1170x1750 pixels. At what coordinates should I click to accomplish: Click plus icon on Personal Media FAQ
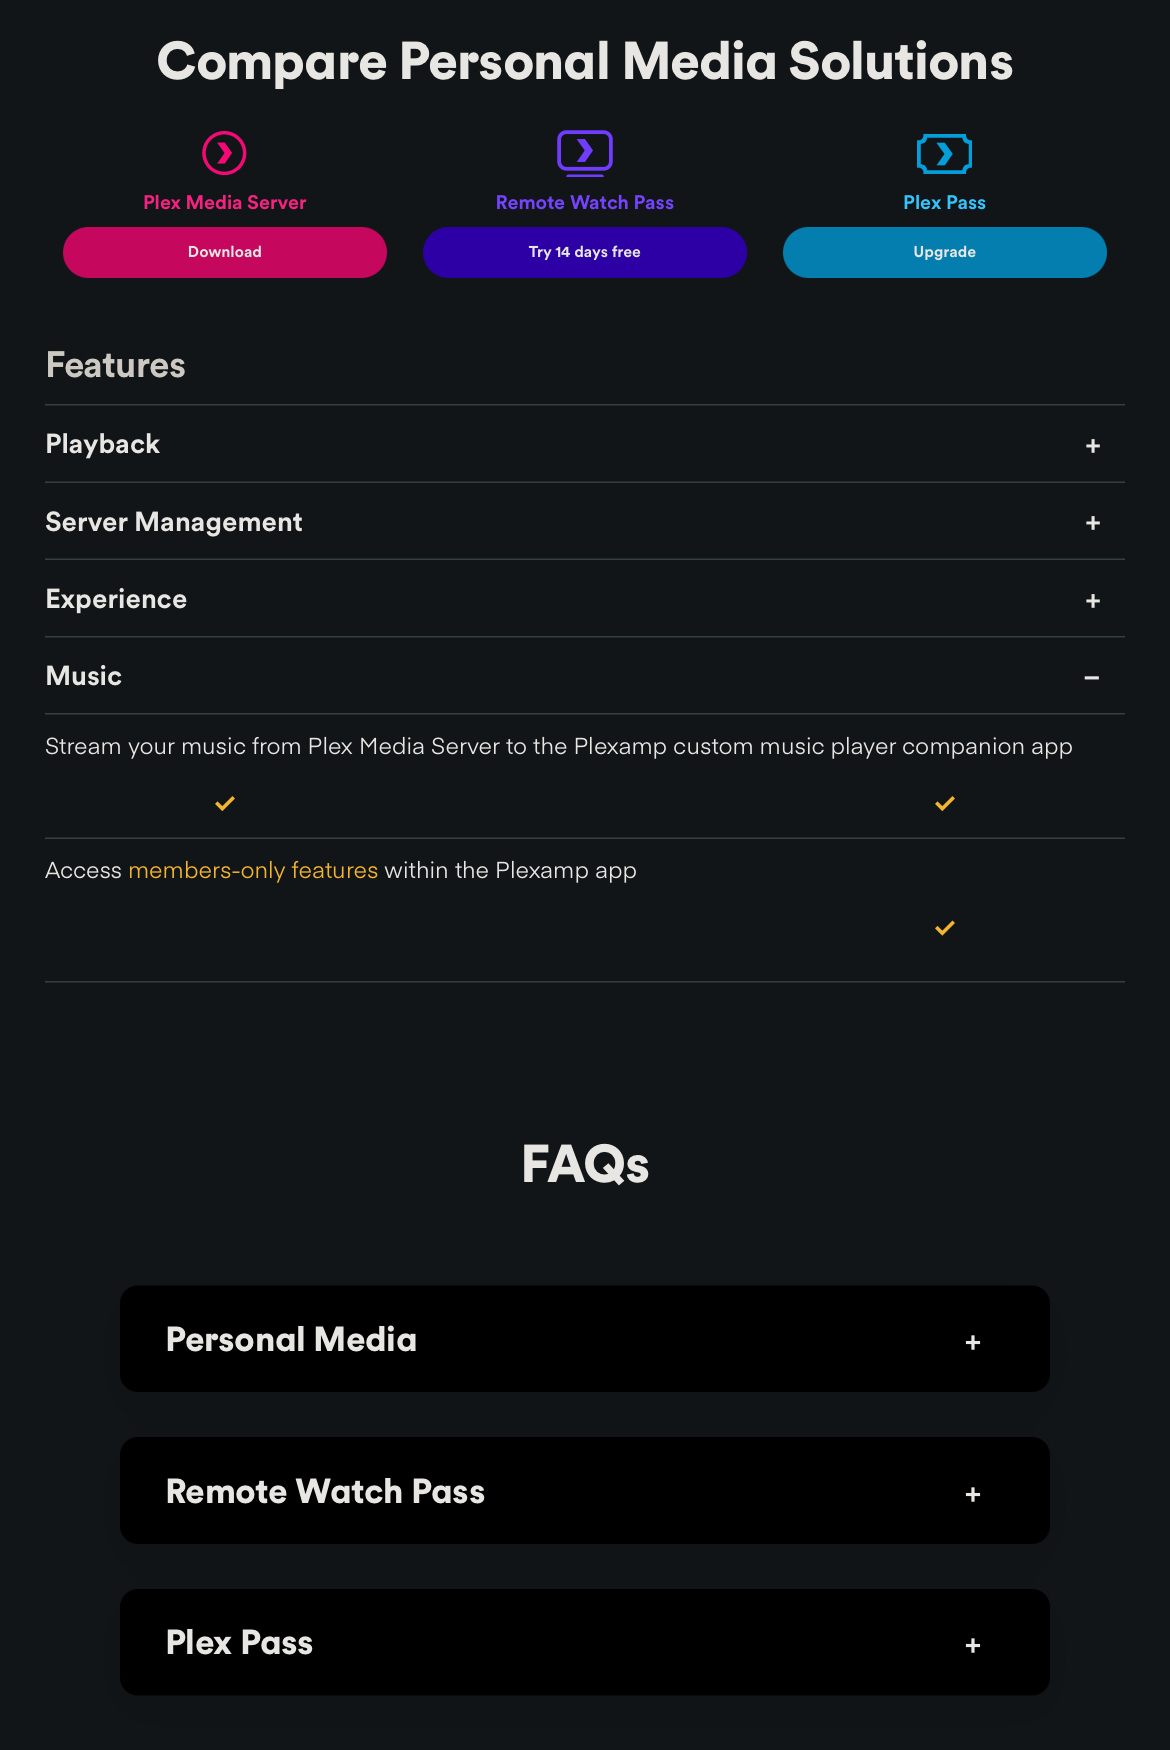pyautogui.click(x=973, y=1343)
